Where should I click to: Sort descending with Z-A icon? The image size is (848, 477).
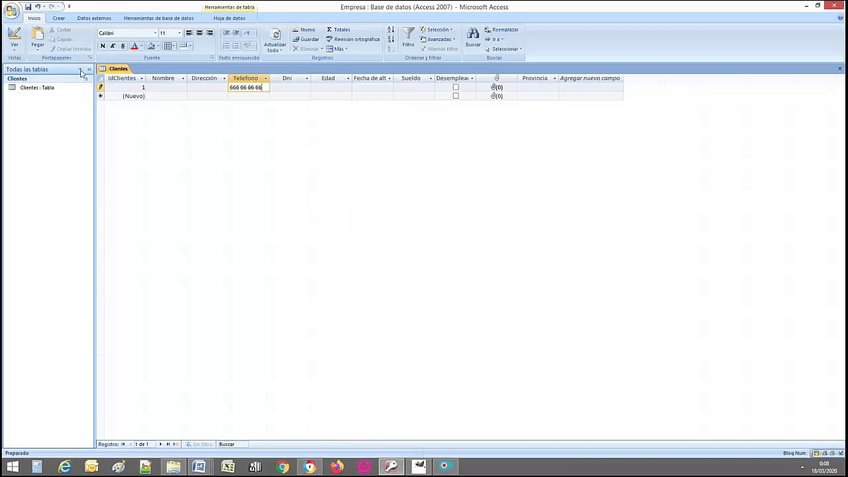pyautogui.click(x=391, y=39)
